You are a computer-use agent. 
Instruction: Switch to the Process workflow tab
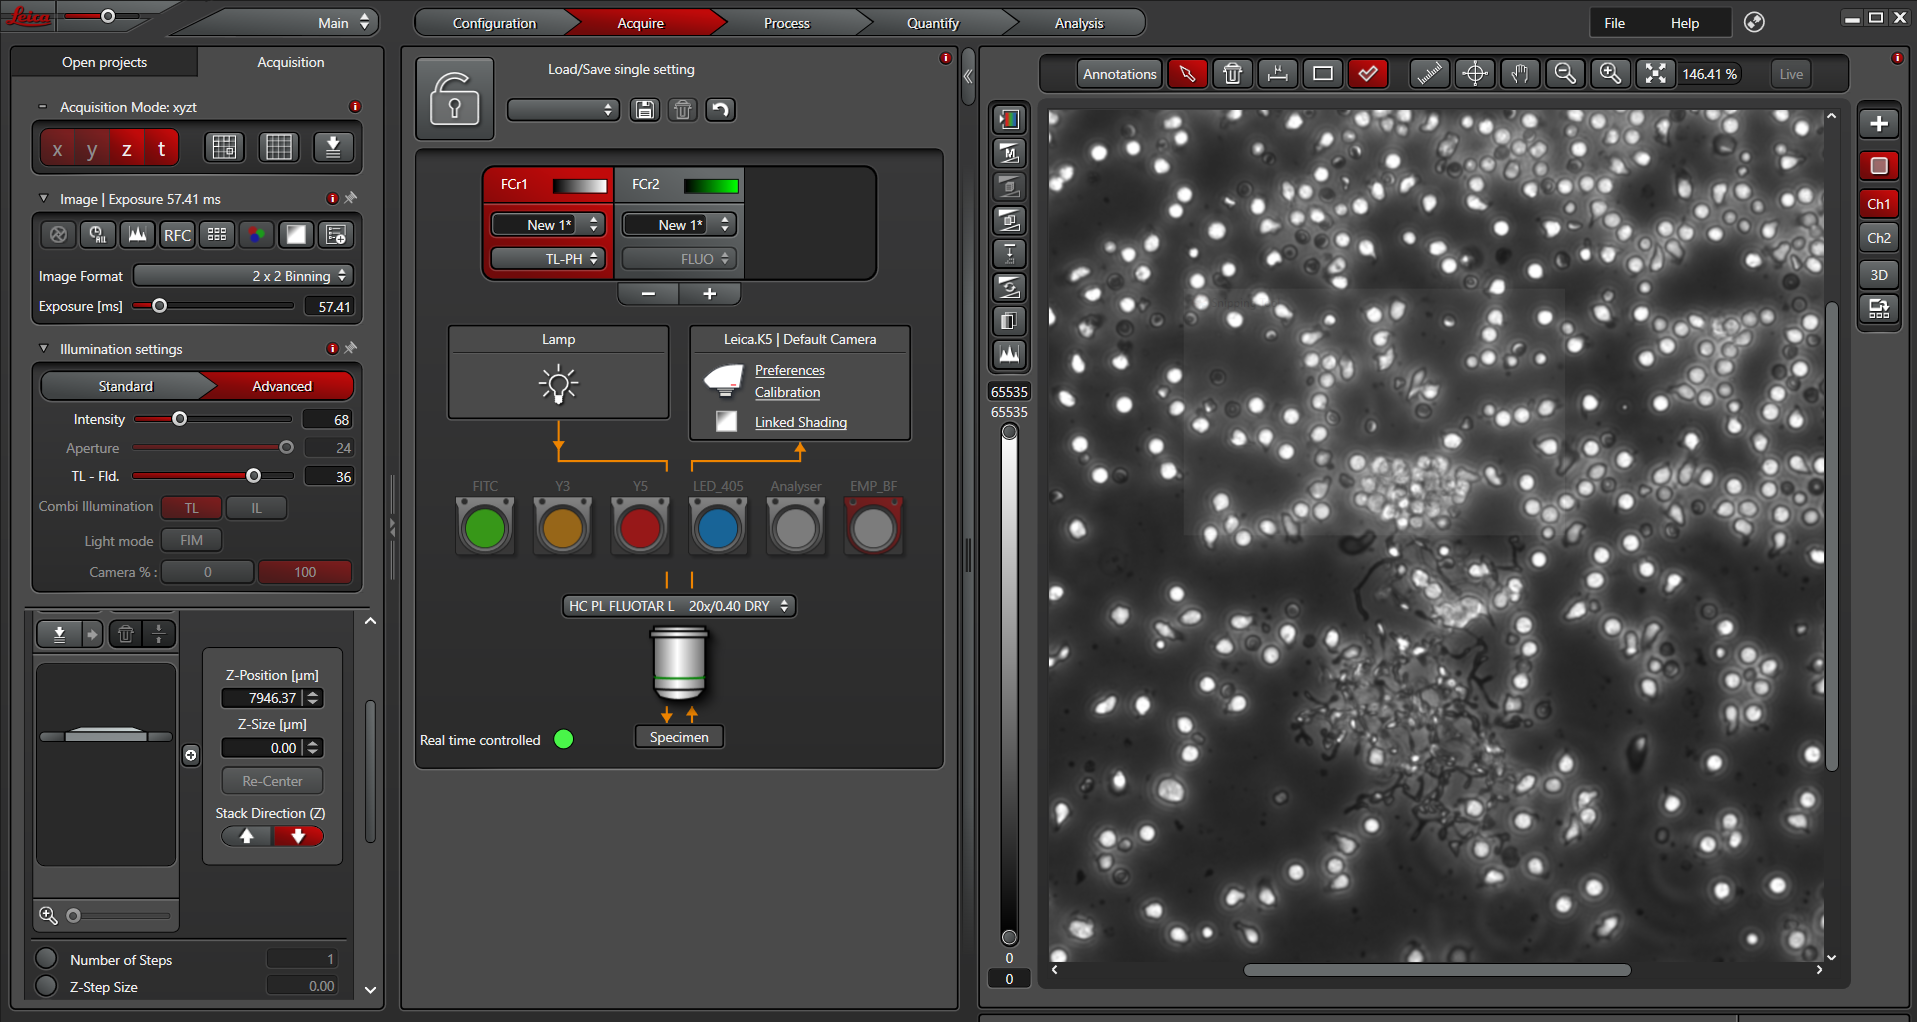click(x=786, y=23)
